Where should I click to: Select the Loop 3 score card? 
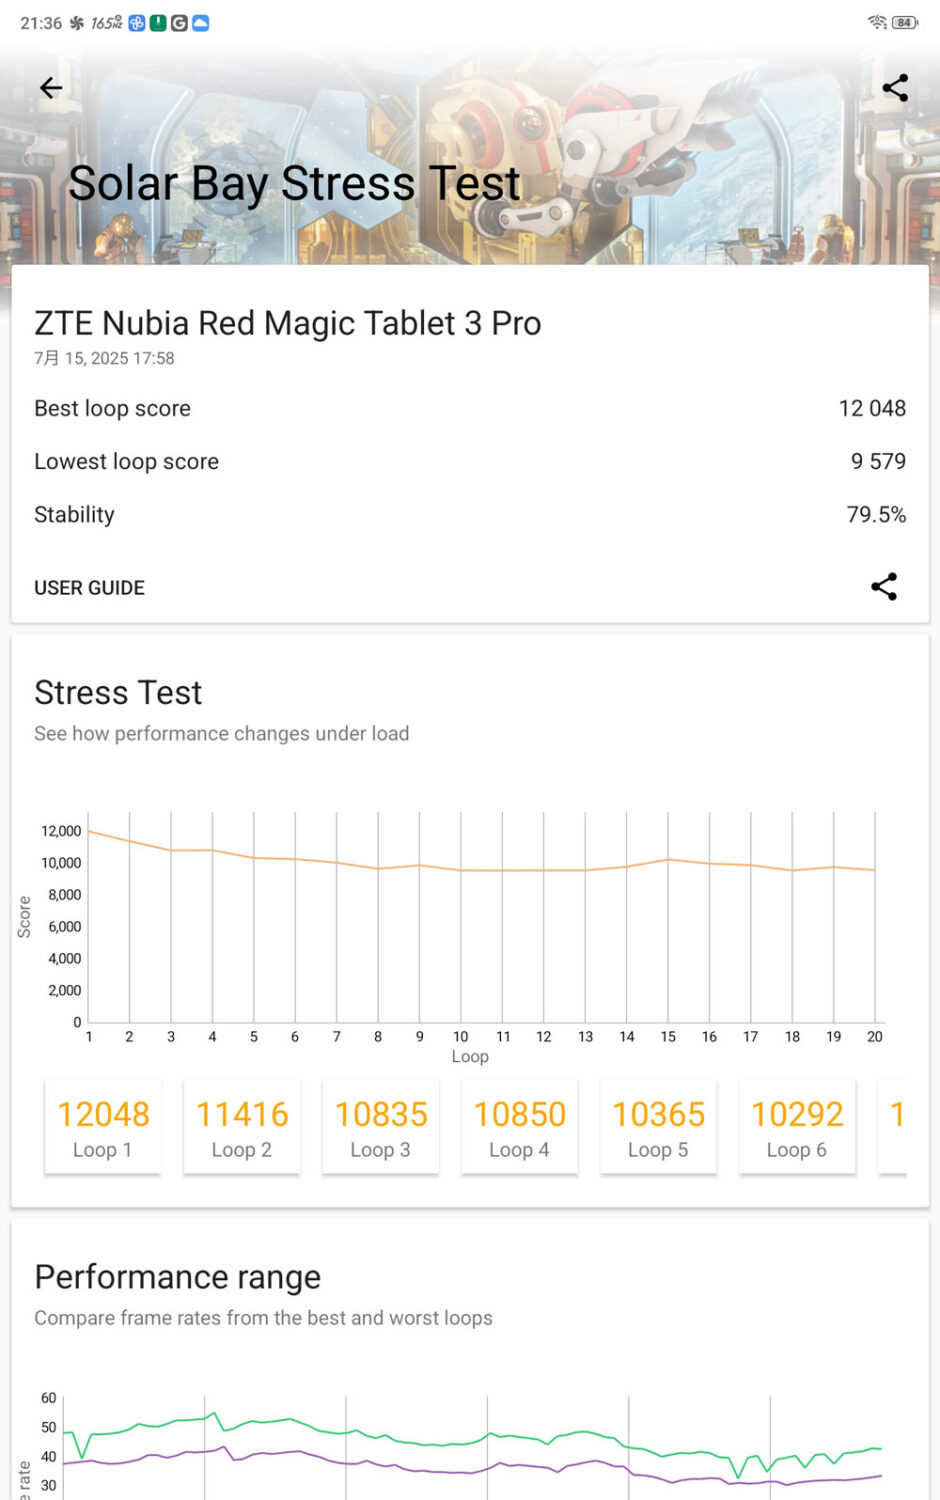(x=381, y=1127)
